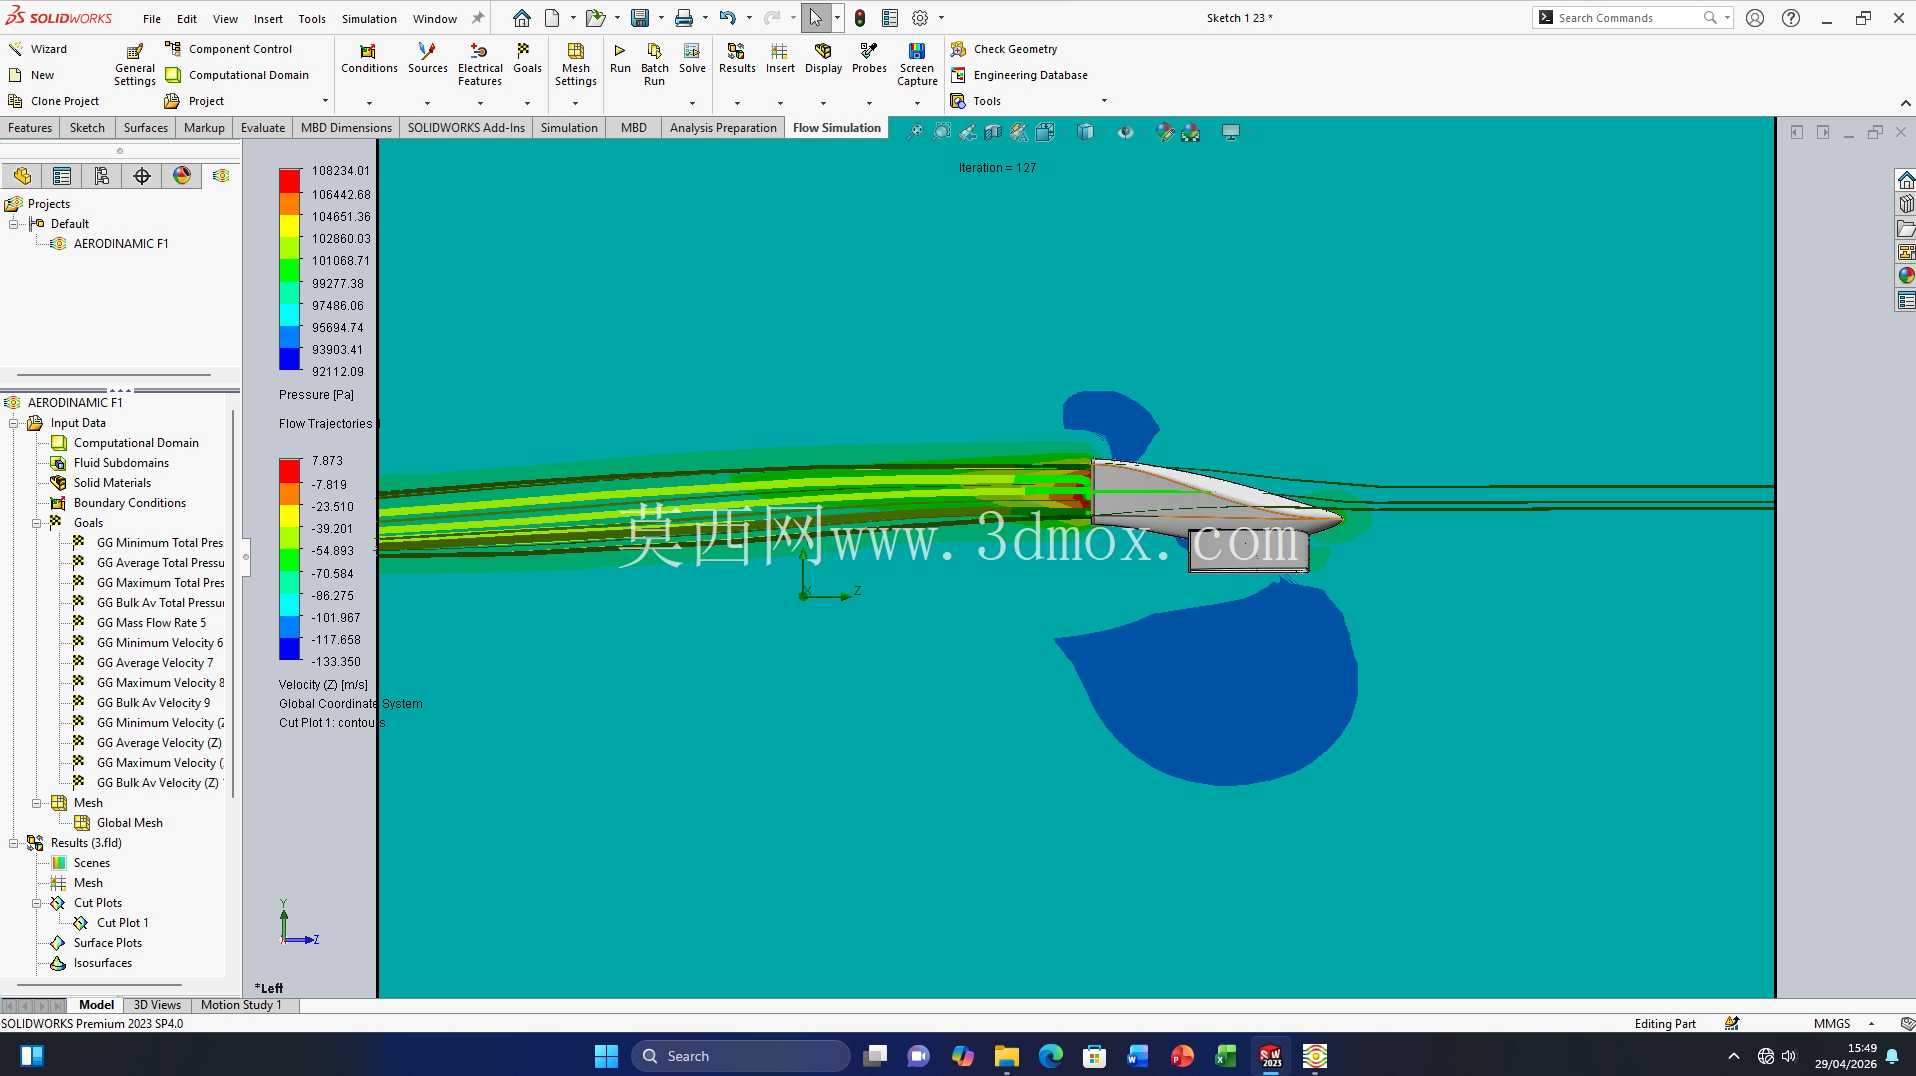The width and height of the screenshot is (1916, 1076).
Task: Select Global Mesh tree item
Action: 129,823
